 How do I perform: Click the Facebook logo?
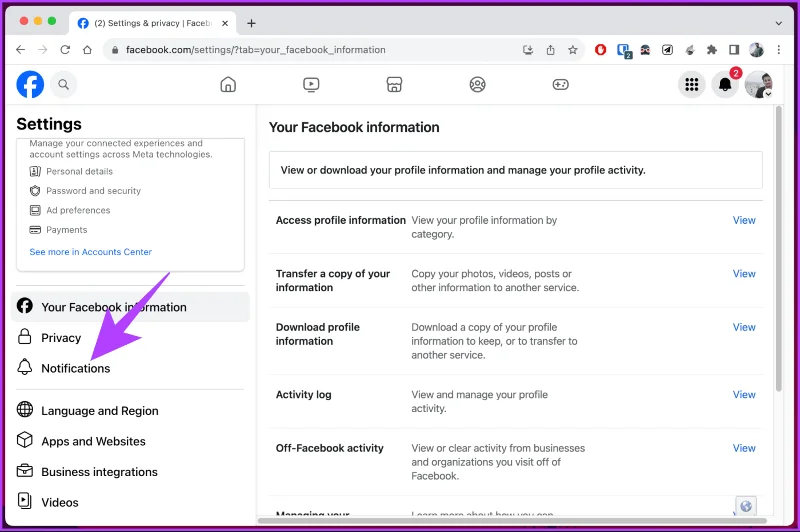point(30,84)
